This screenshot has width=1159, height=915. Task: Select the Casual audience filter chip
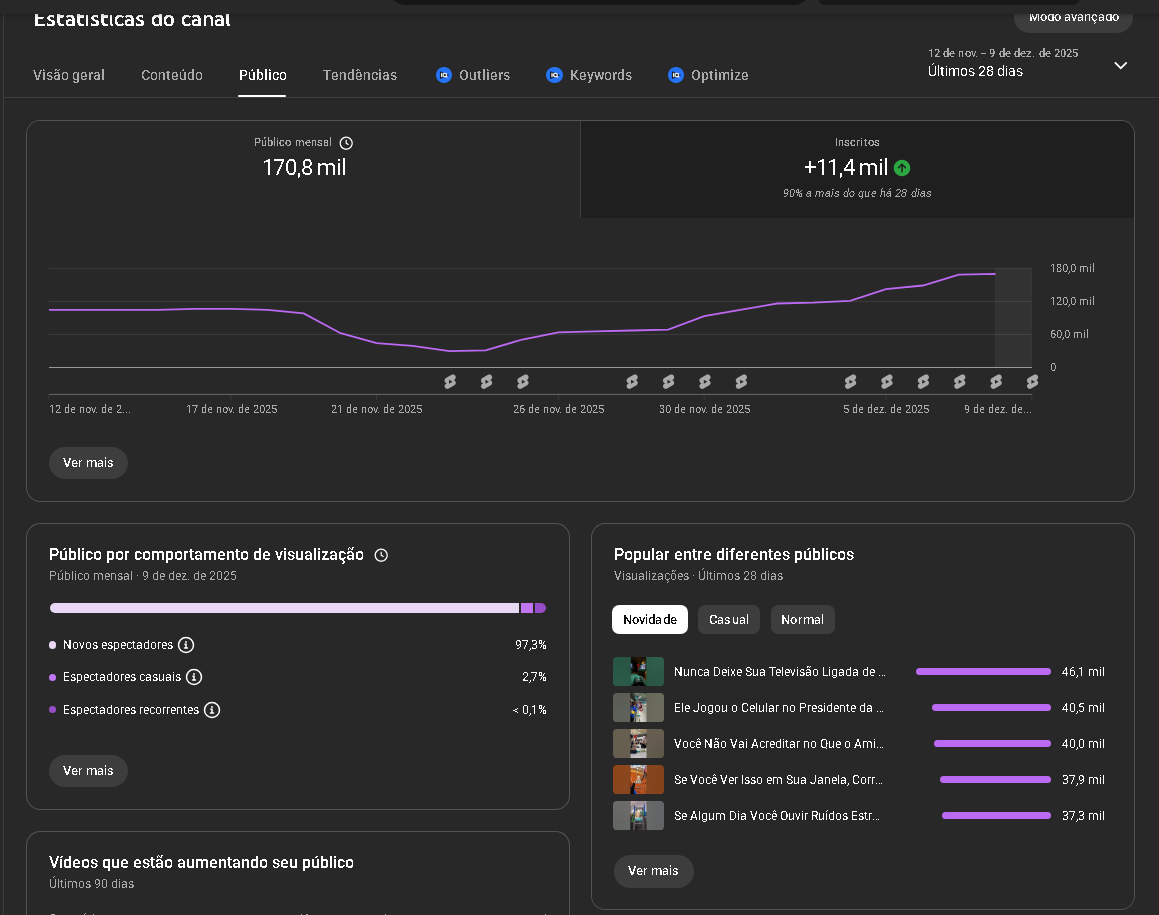point(728,620)
